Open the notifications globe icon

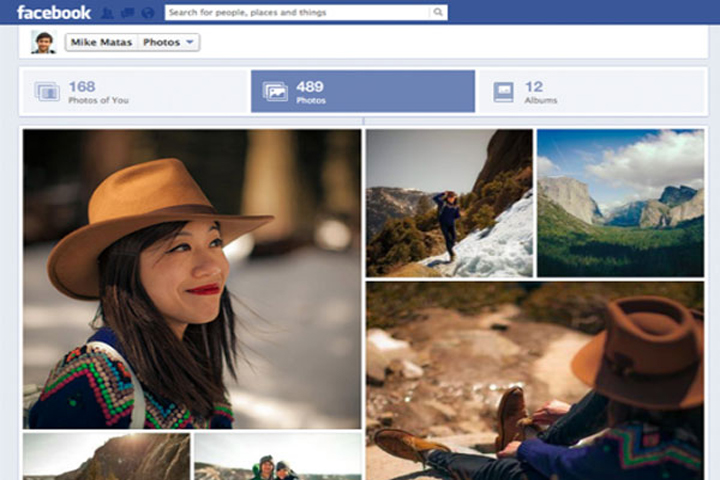coord(148,13)
